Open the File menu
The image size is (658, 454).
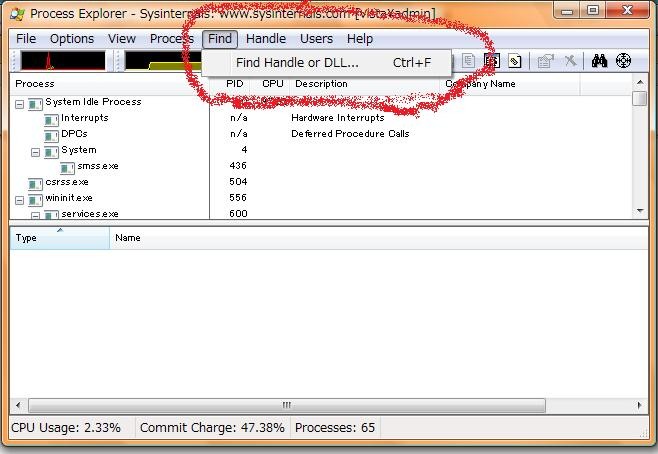(x=26, y=39)
